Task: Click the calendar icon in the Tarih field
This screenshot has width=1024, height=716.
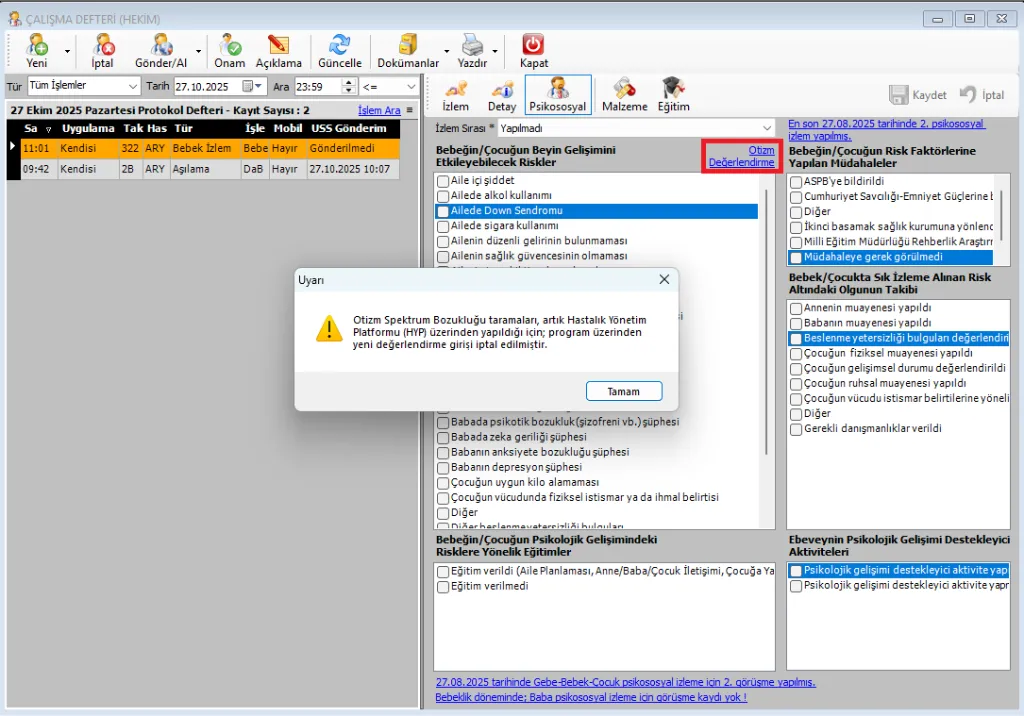Action: point(248,86)
